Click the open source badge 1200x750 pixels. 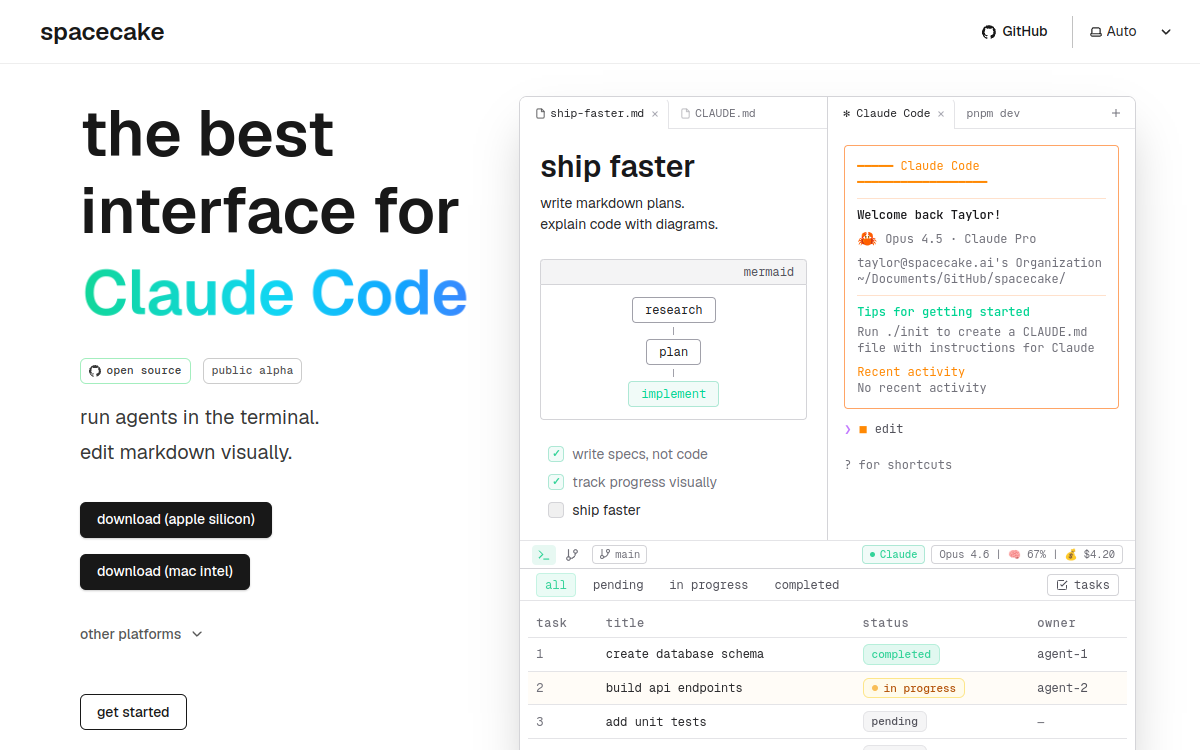(x=135, y=371)
